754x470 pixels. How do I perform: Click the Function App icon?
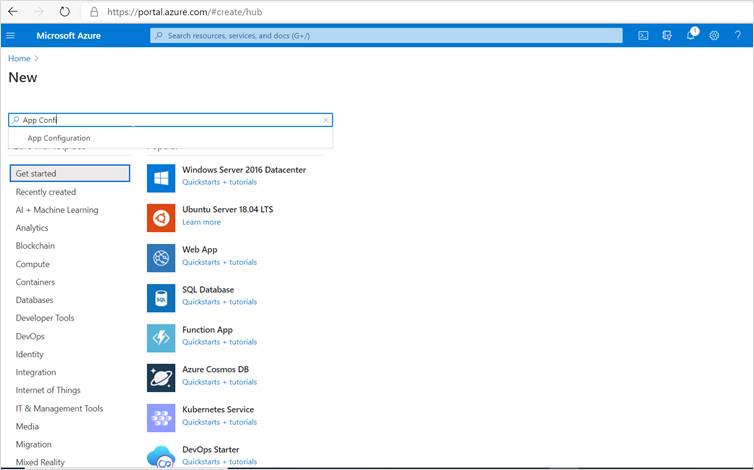[x=161, y=338]
